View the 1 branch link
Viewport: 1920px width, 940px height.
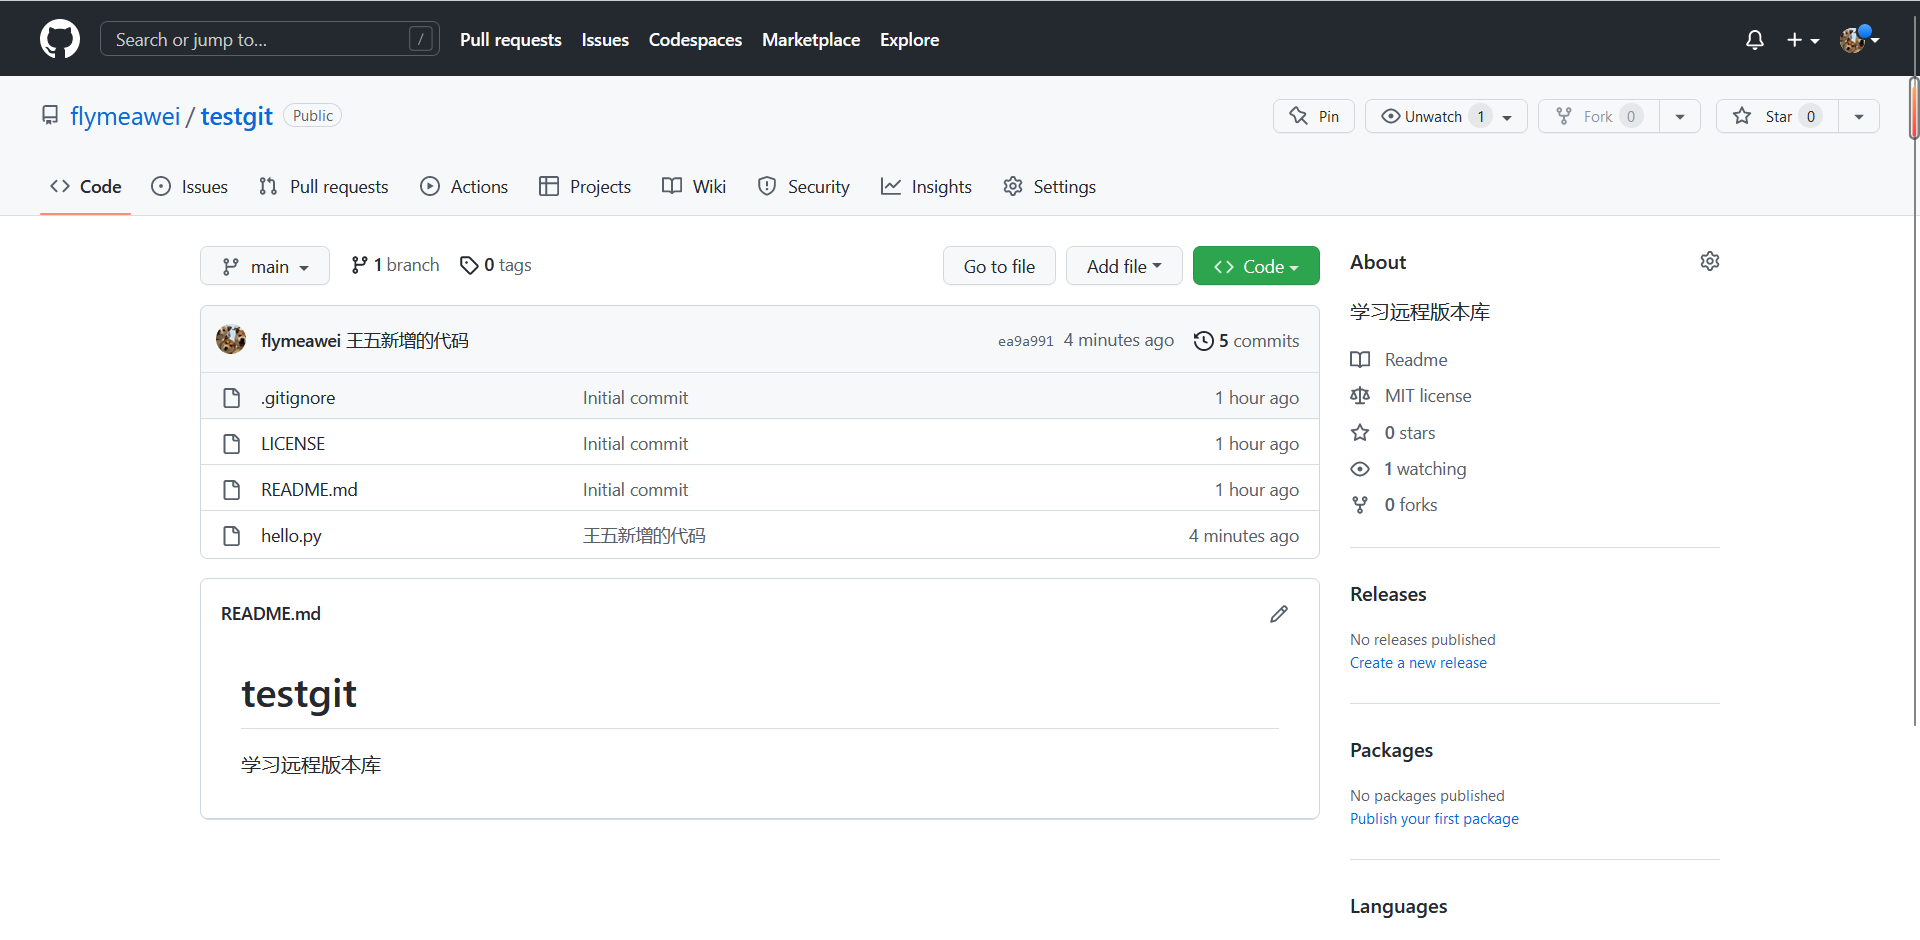[395, 265]
